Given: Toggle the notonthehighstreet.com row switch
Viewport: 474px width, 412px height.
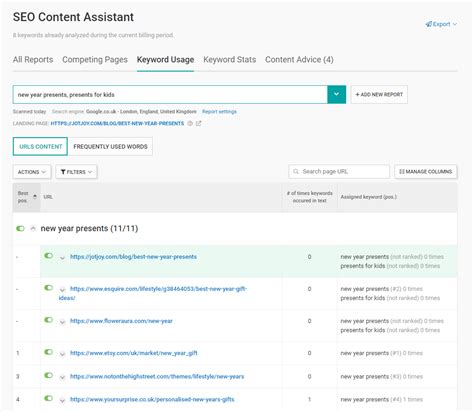Looking at the screenshot, I should [49, 375].
